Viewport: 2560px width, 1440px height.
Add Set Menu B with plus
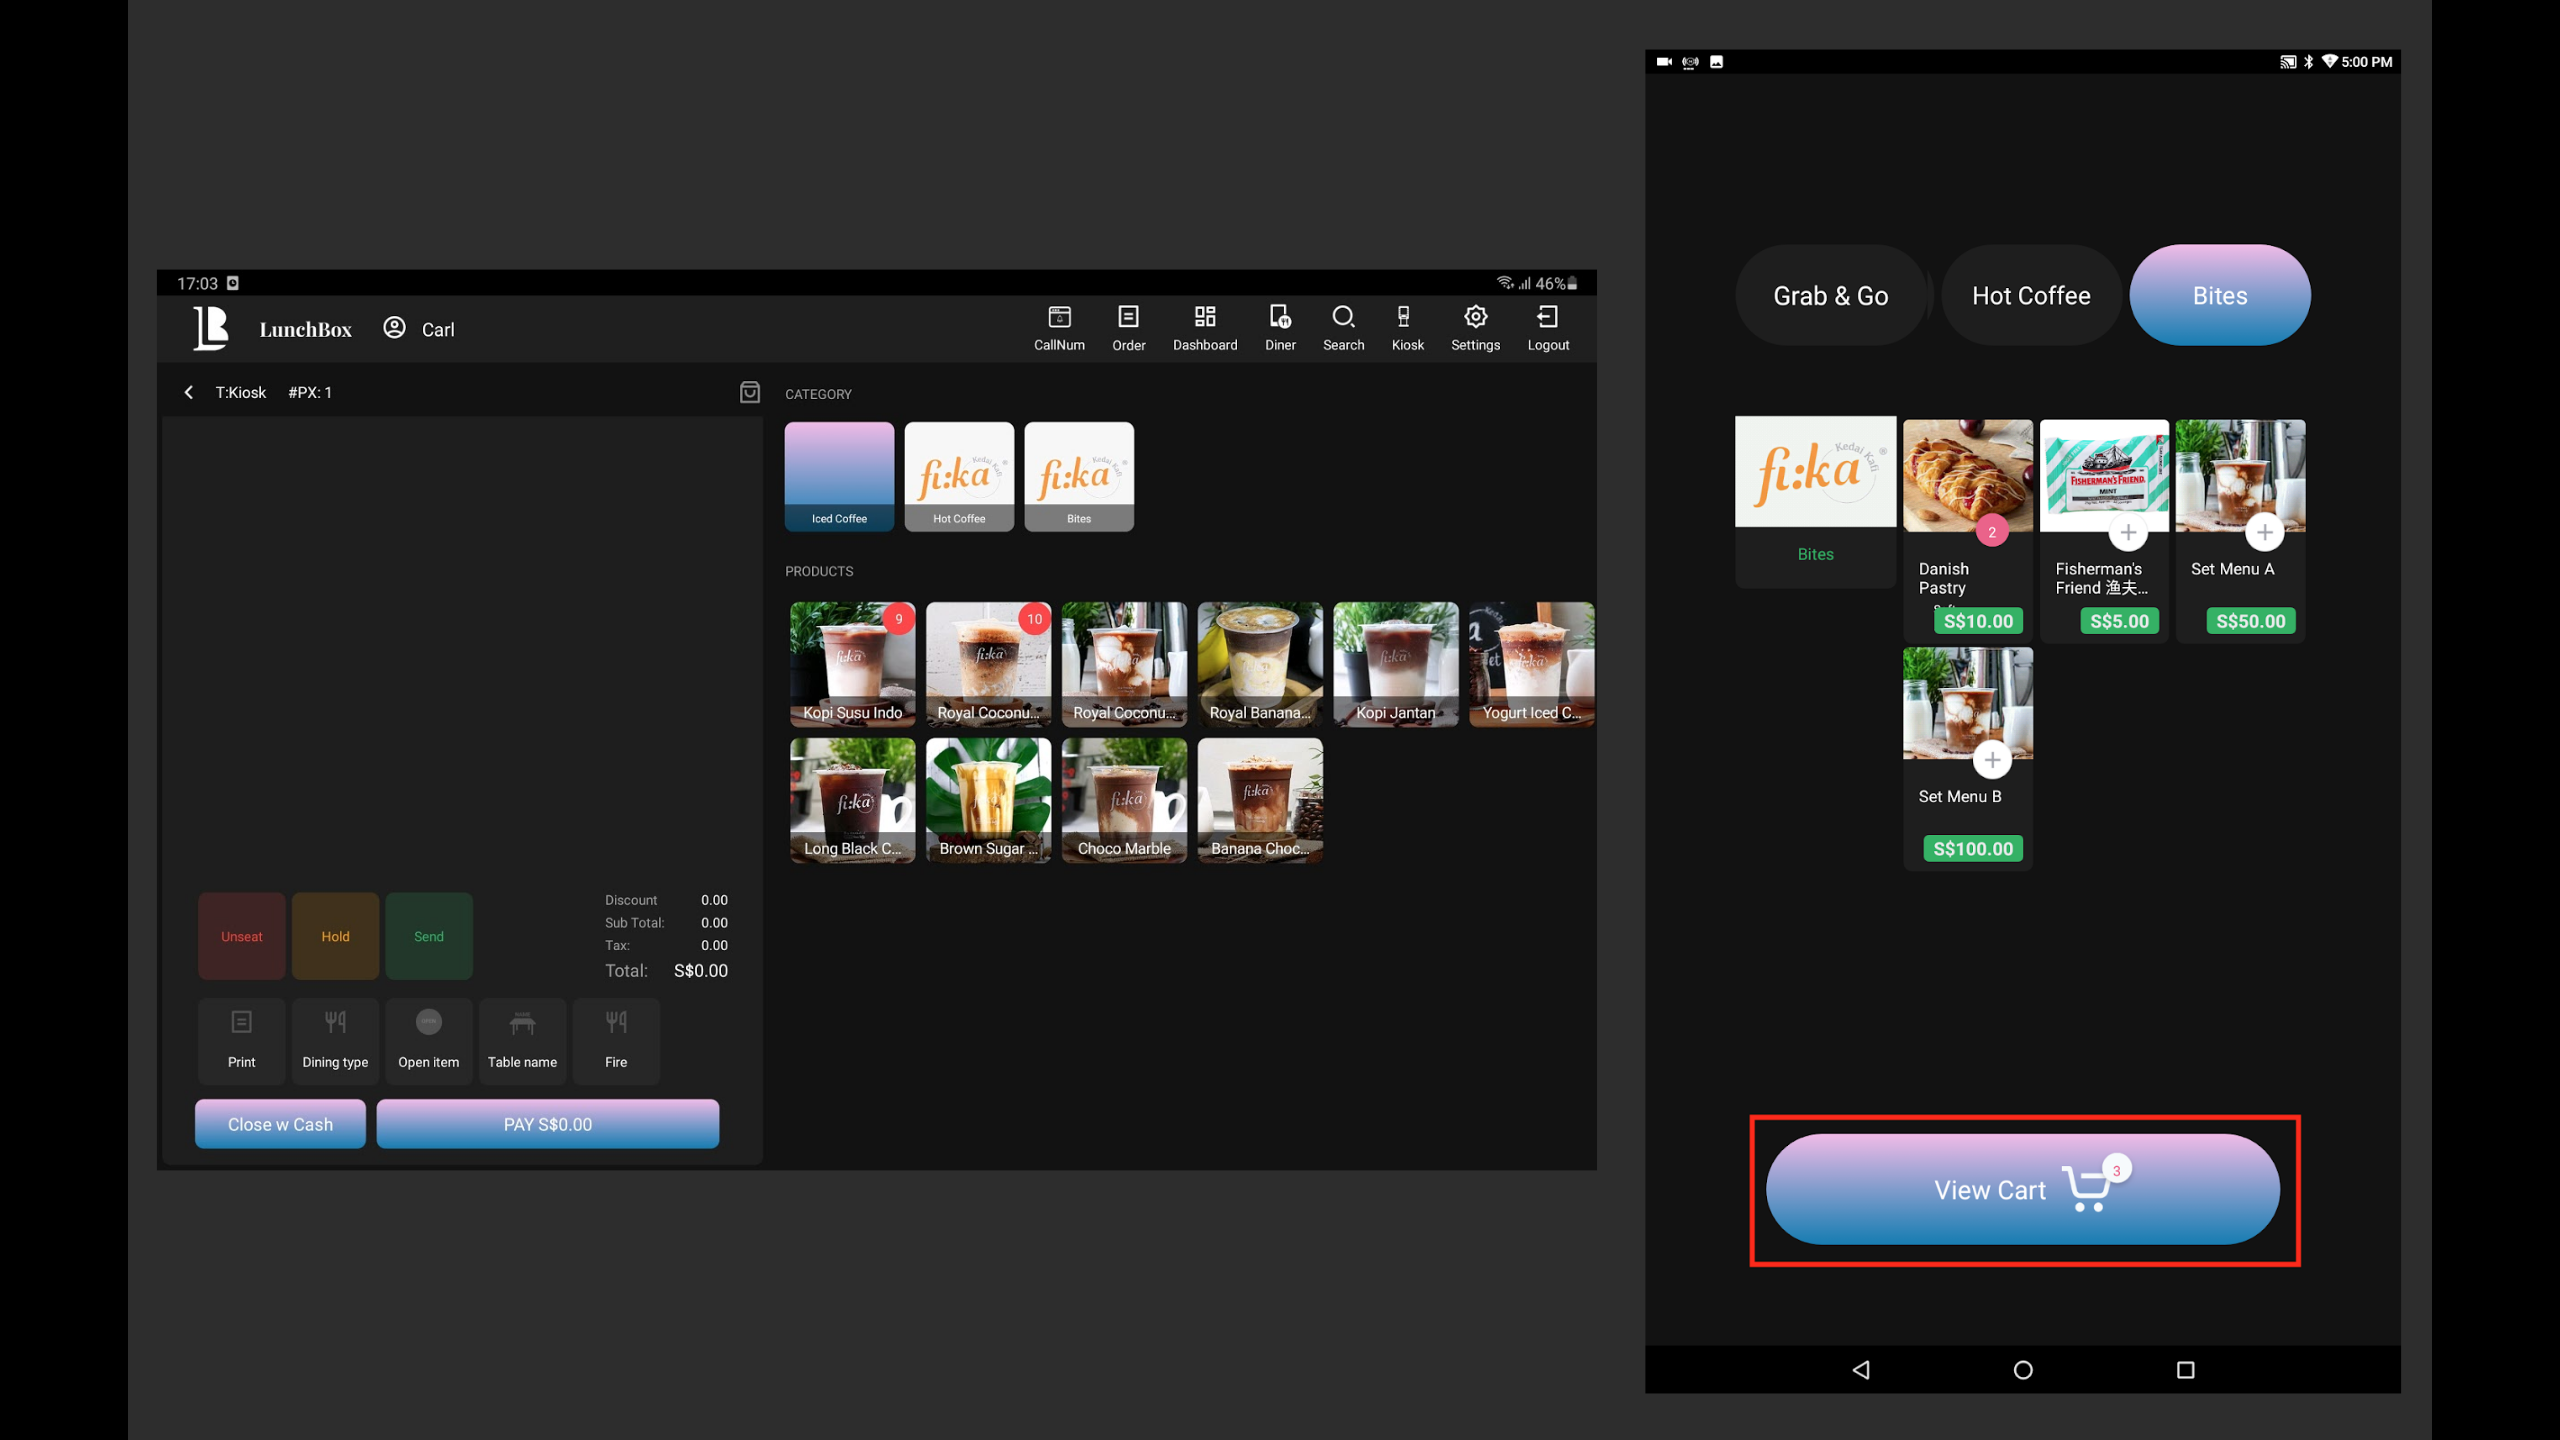coord(1992,761)
